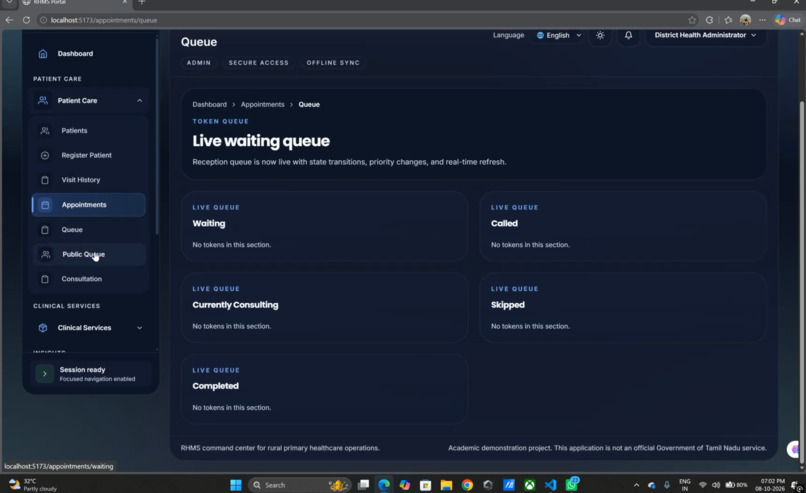Open the browser extensions icon
Image resolution: width=806 pixels, height=493 pixels.
click(x=709, y=20)
